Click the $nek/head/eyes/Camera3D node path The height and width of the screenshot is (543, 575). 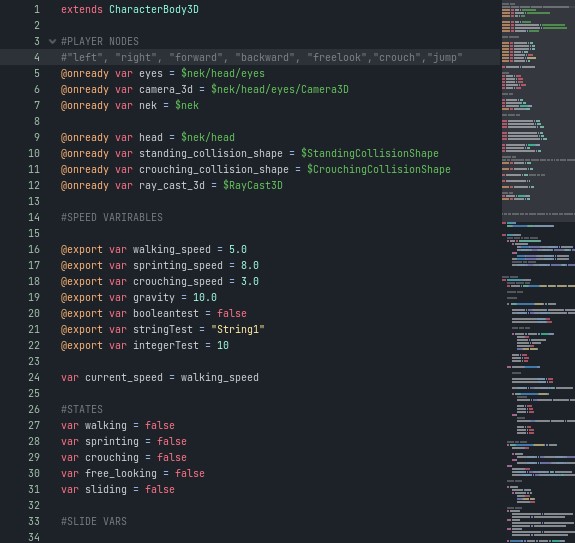click(x=280, y=89)
